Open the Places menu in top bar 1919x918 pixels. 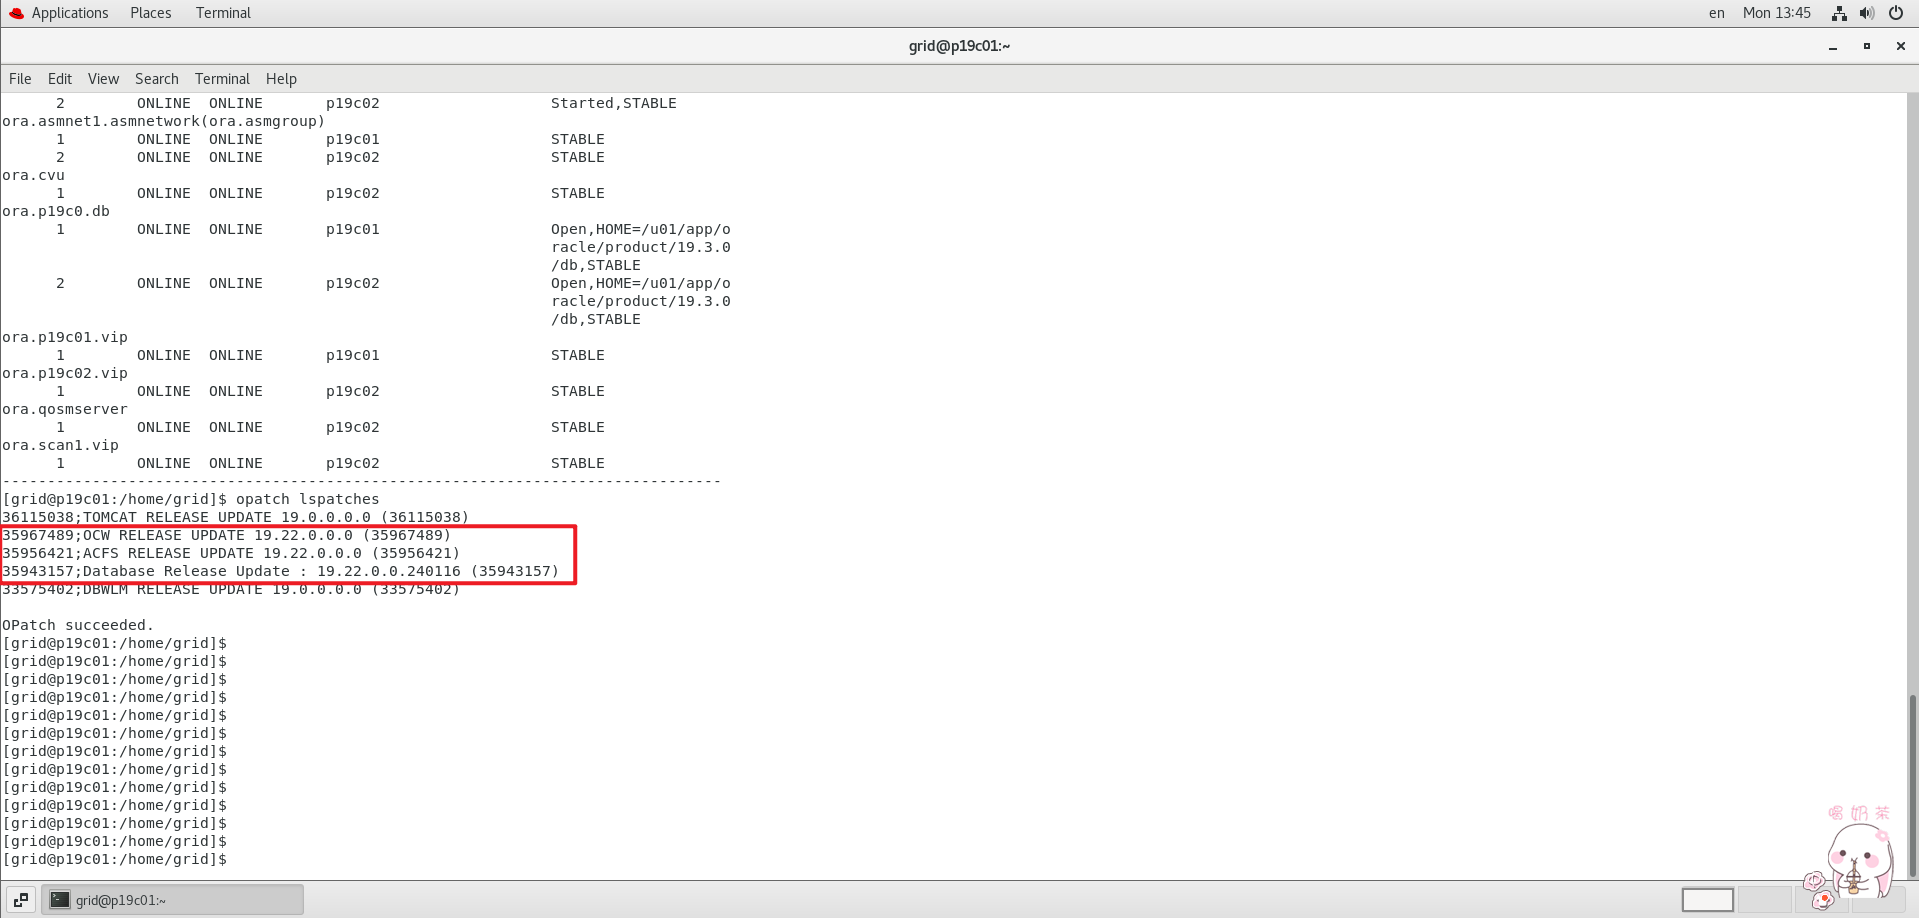pos(150,13)
